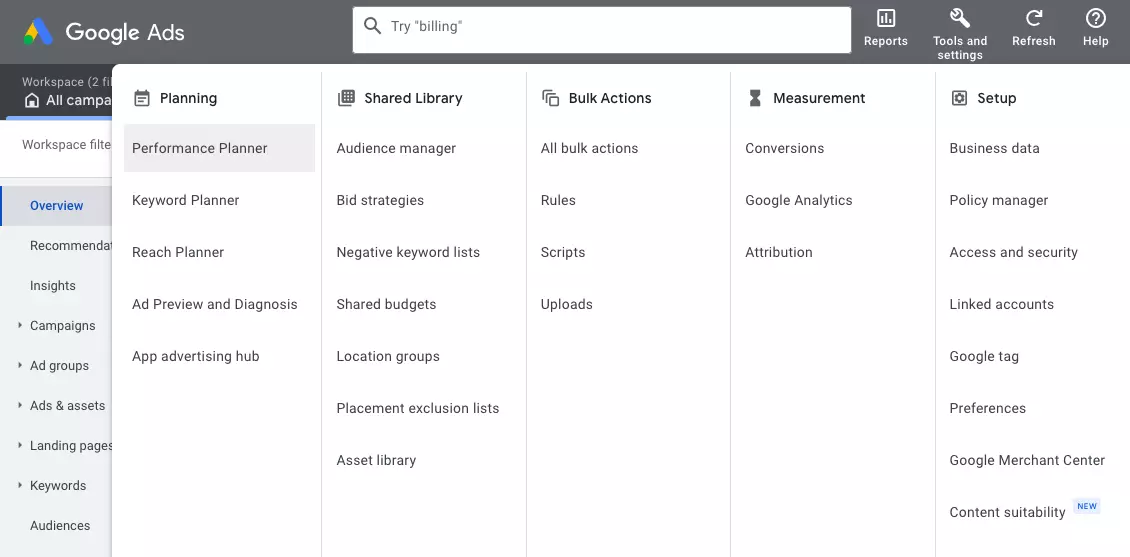Open Uploads under Bulk Actions
1130x557 pixels.
(566, 304)
